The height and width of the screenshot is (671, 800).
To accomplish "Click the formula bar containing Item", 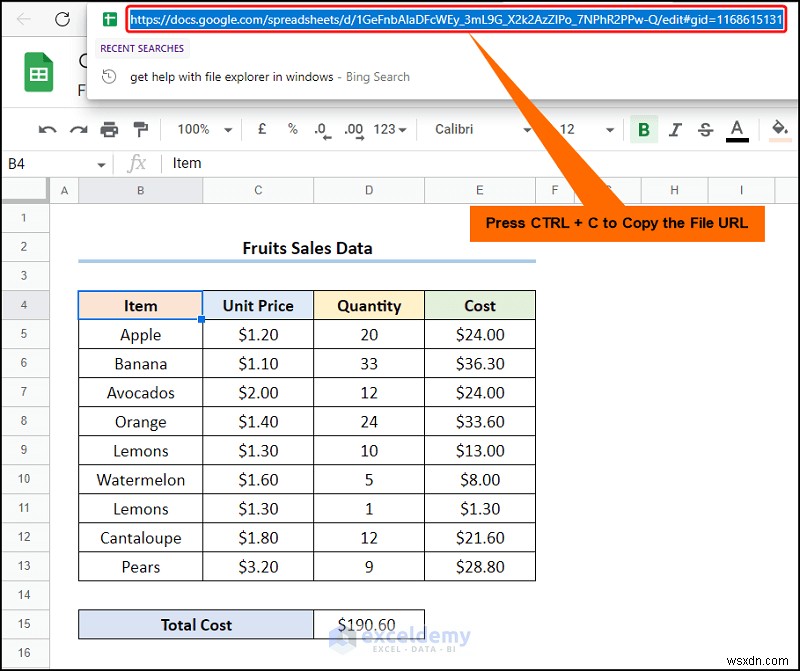I will pos(480,164).
